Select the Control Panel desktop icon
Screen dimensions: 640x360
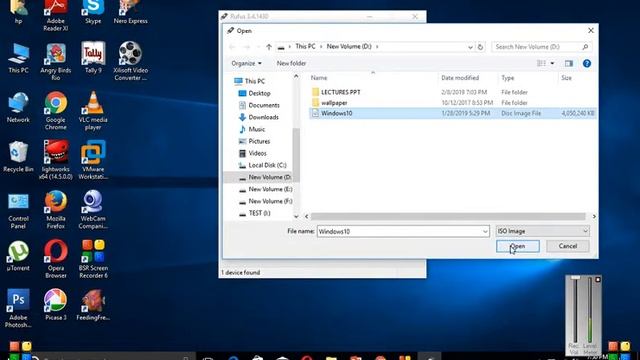coord(18,210)
